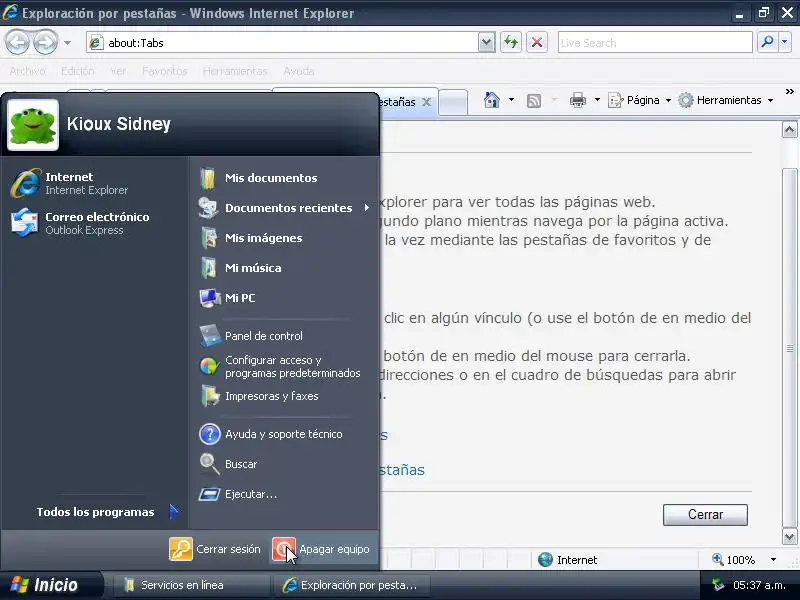Click the system tray network icon

718,585
